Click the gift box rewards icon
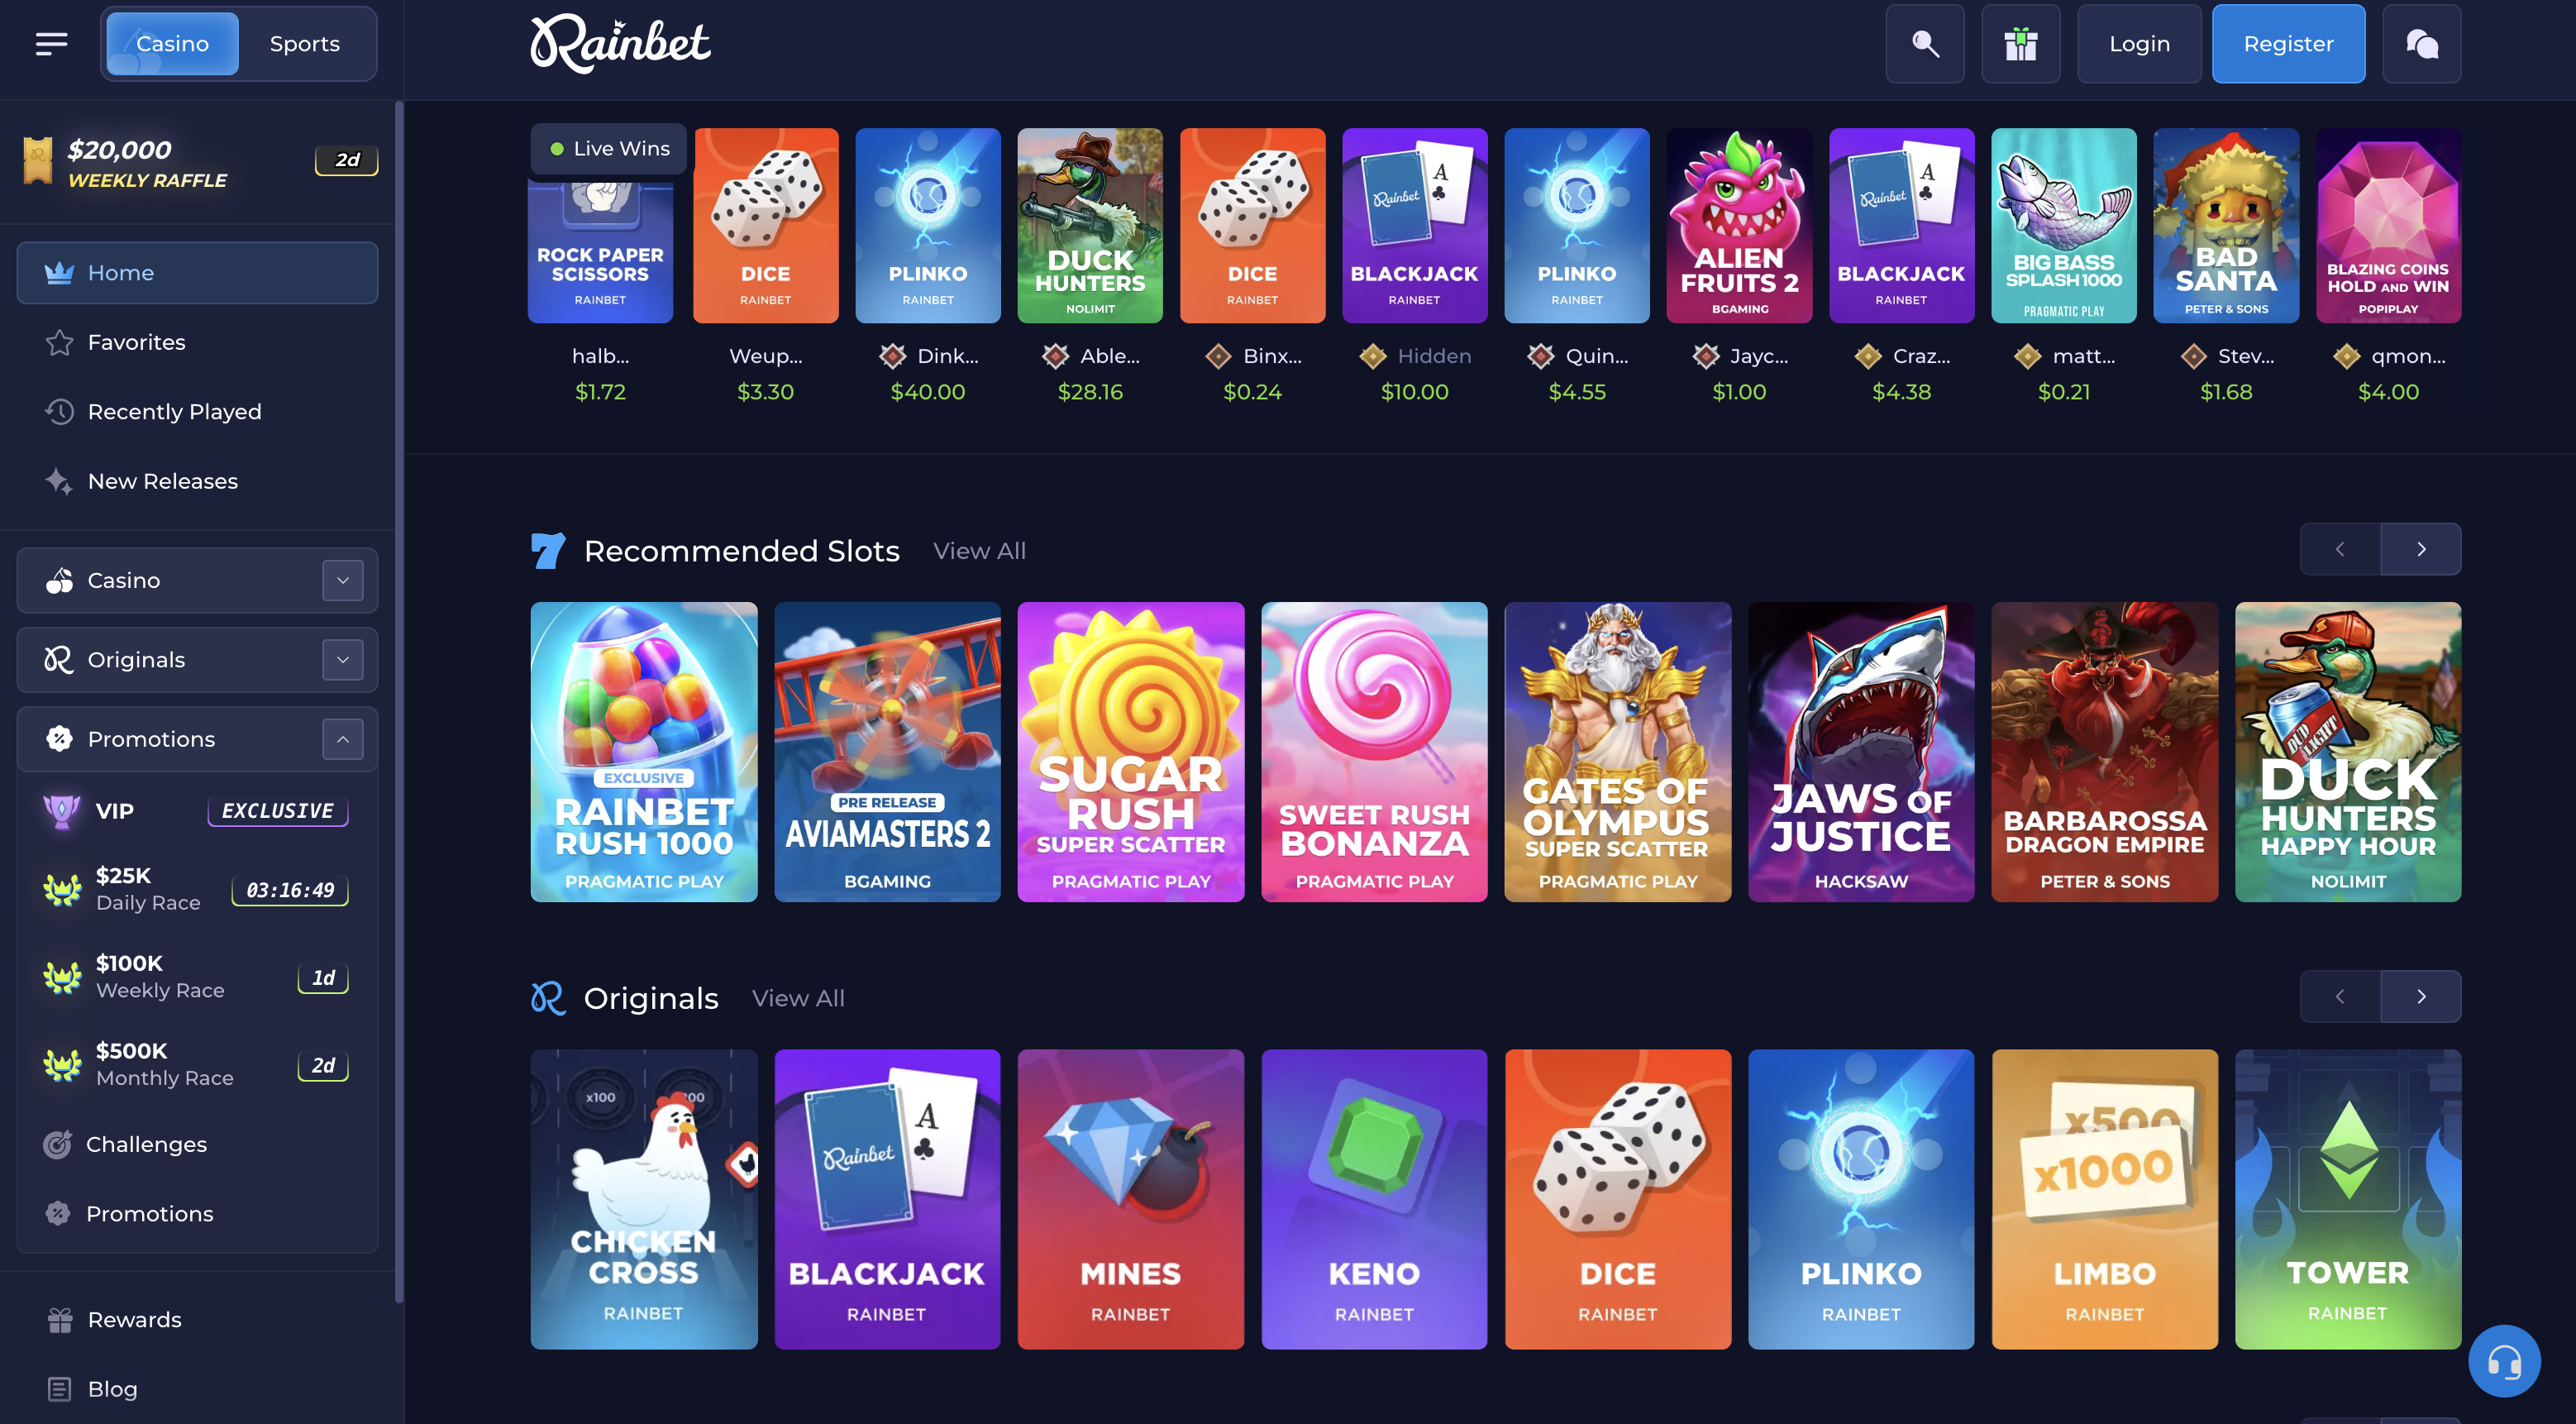Viewport: 2576px width, 1424px height. click(x=2021, y=44)
